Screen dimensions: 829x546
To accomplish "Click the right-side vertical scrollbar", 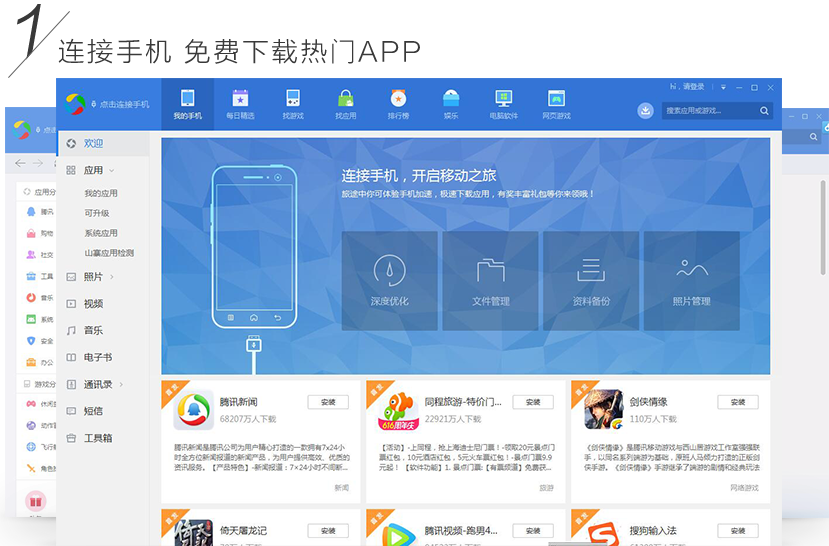I will click(x=823, y=227).
